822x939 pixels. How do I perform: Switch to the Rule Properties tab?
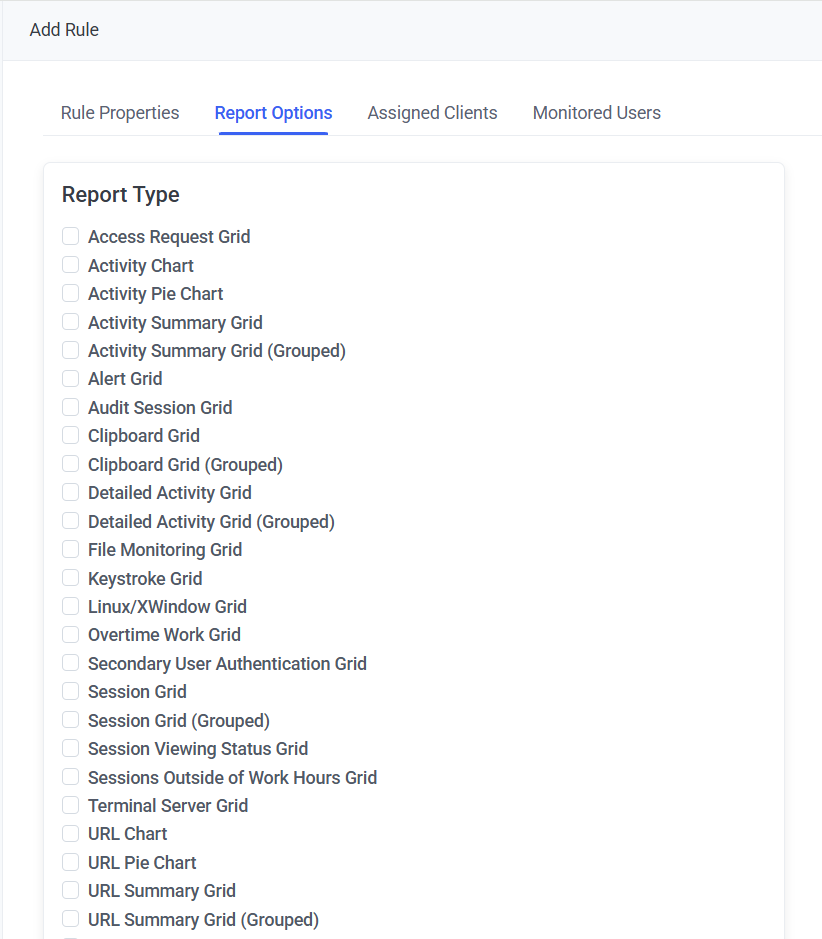point(120,113)
